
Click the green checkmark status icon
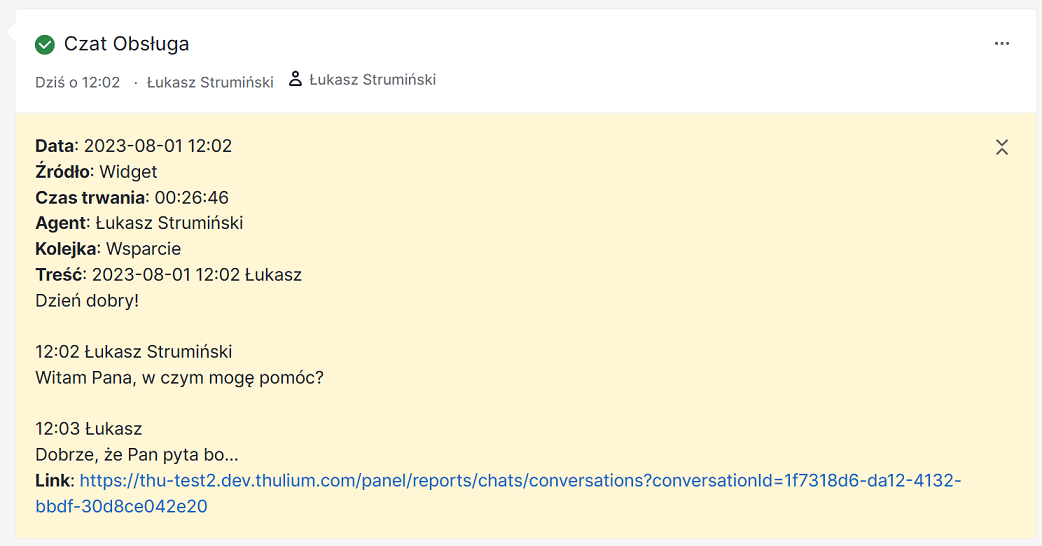coord(45,45)
